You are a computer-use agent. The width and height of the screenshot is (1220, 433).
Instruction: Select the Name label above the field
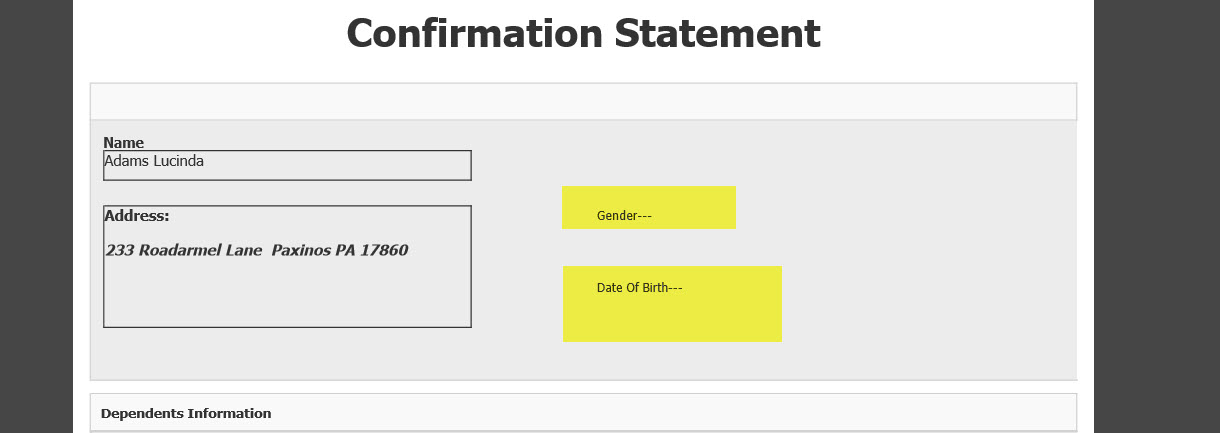(124, 143)
